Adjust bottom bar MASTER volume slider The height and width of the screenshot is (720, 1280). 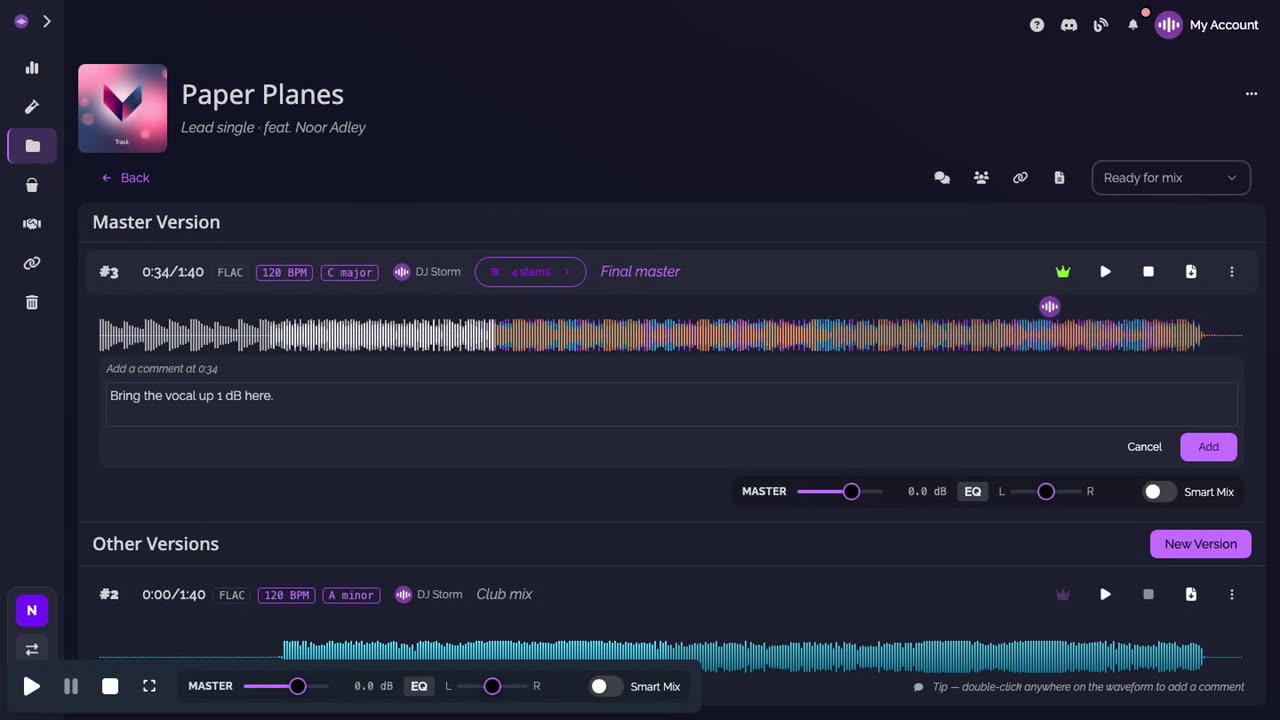point(286,686)
